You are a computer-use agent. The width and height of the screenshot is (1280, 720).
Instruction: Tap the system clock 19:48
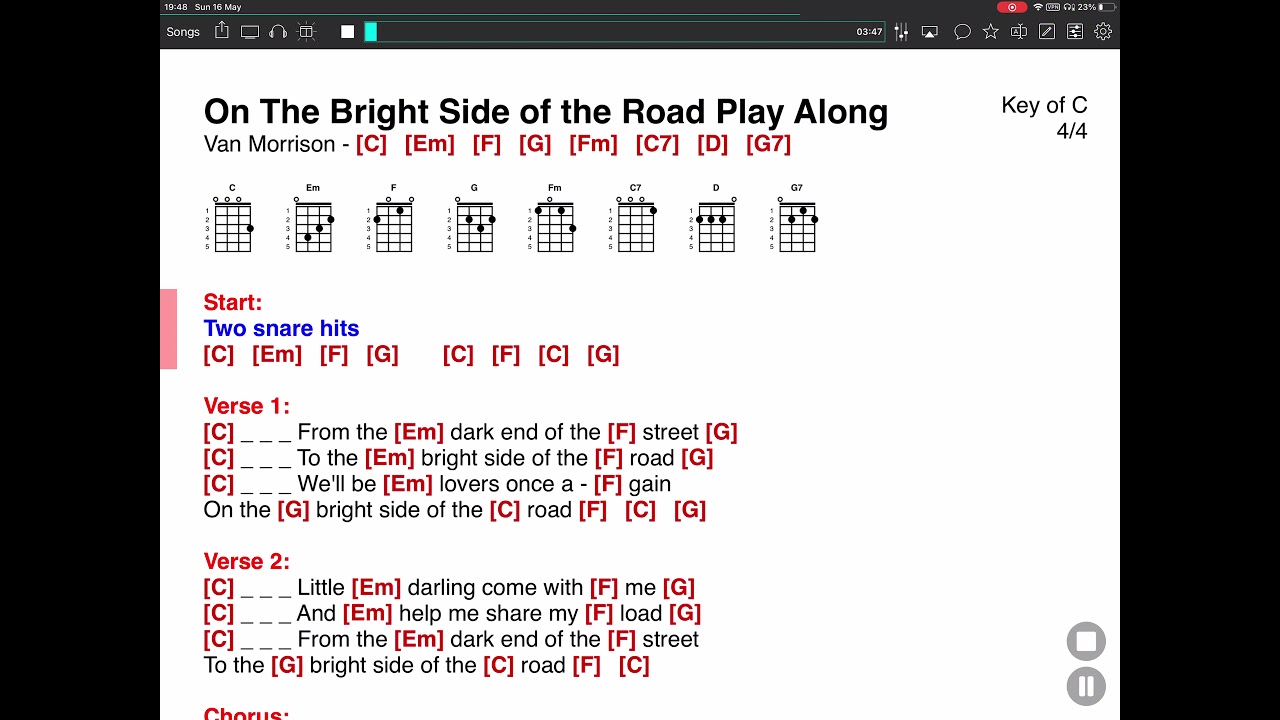pos(175,7)
